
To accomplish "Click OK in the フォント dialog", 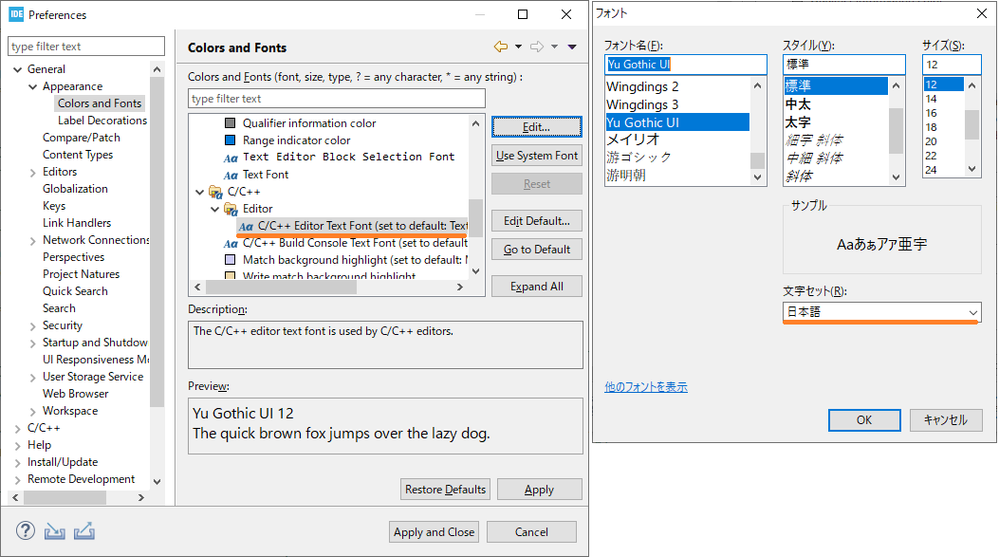I will click(x=864, y=420).
